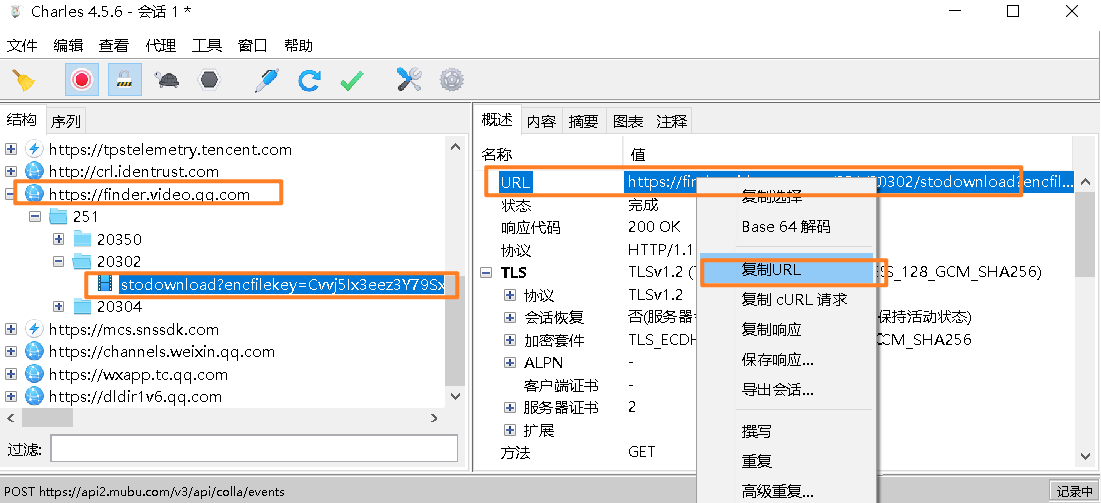Toggle SSL proxying padlock icon
The width and height of the screenshot is (1101, 503).
pyautogui.click(x=125, y=79)
